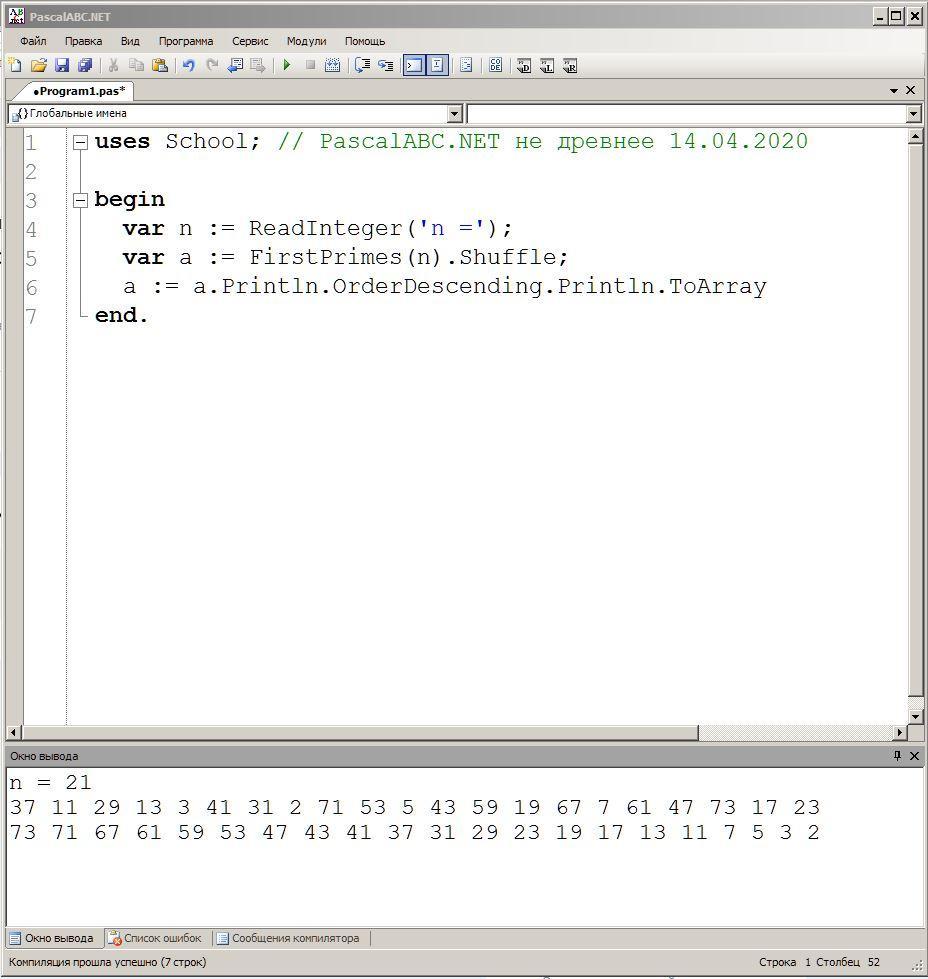This screenshot has width=928, height=979.
Task: Click the toolbar icon labeled L
Action: [x=547, y=66]
